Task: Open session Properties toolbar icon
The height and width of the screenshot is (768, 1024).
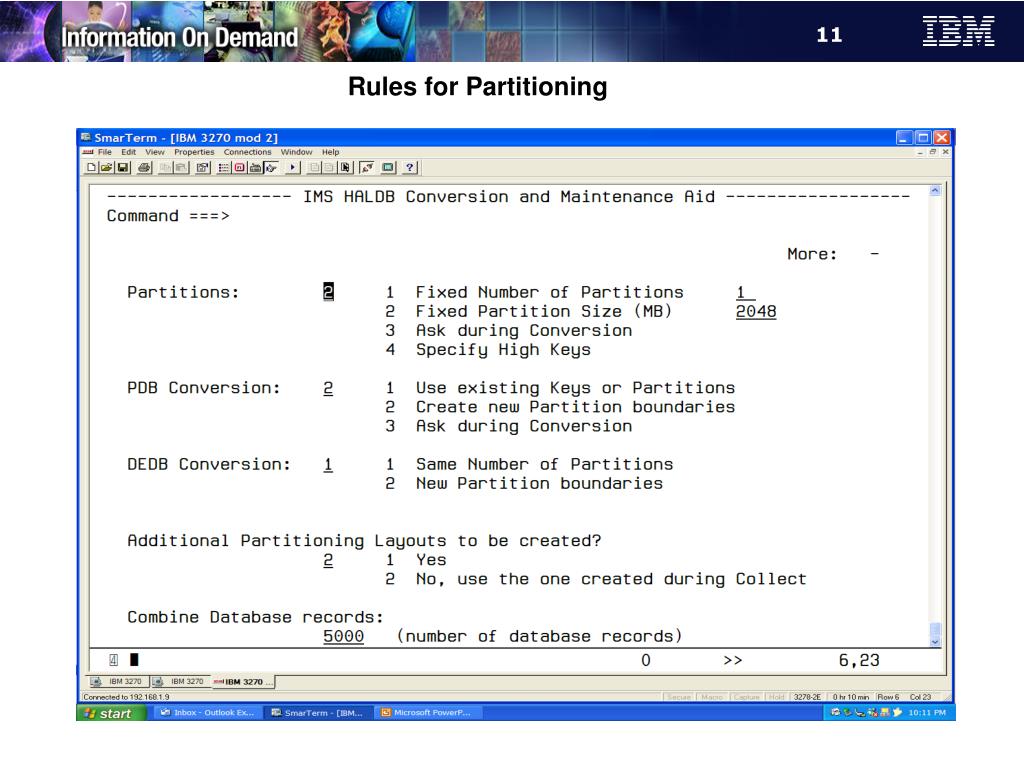Action: (x=202, y=167)
